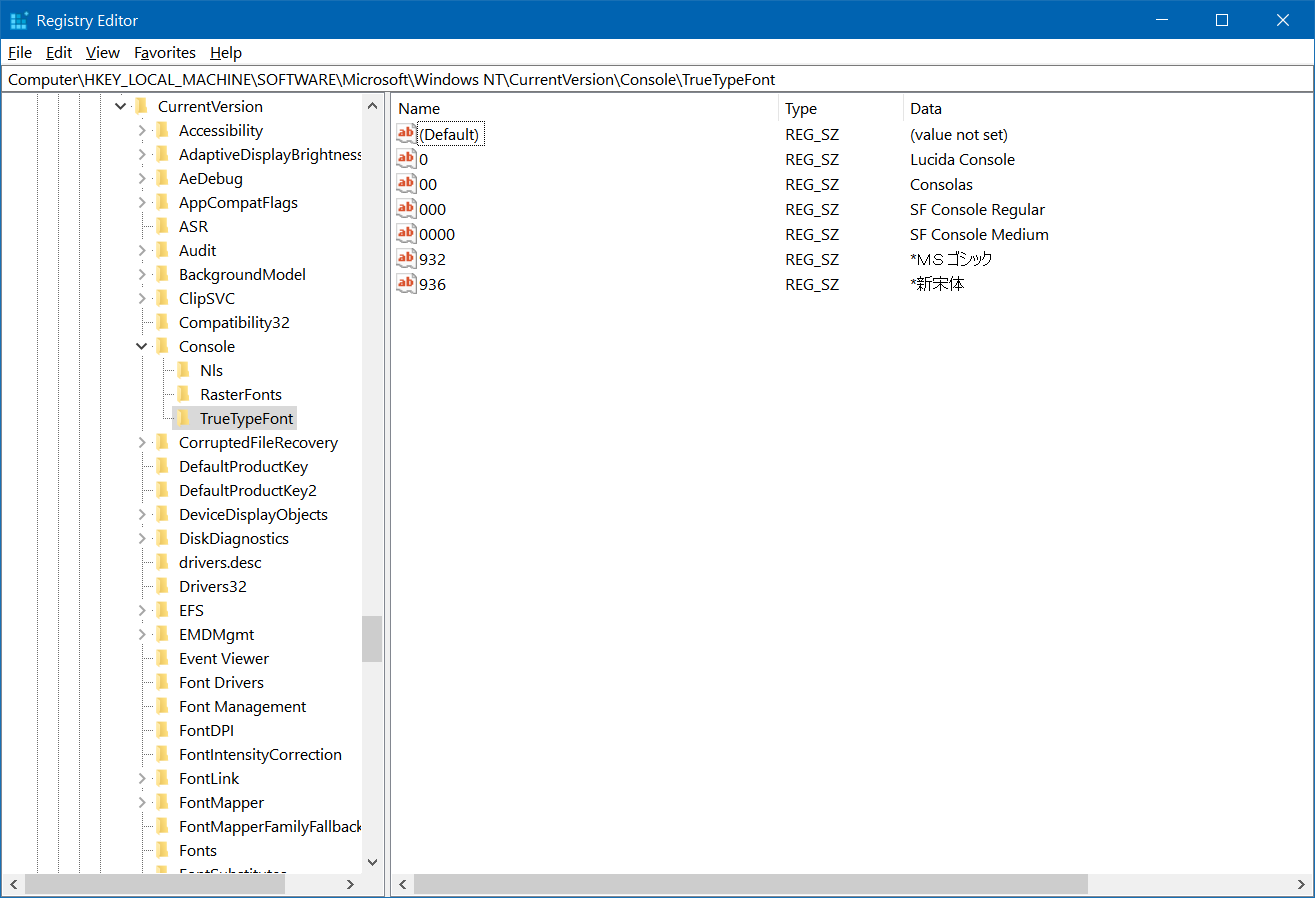
Task: Click the string icon of value 00
Action: click(x=406, y=183)
